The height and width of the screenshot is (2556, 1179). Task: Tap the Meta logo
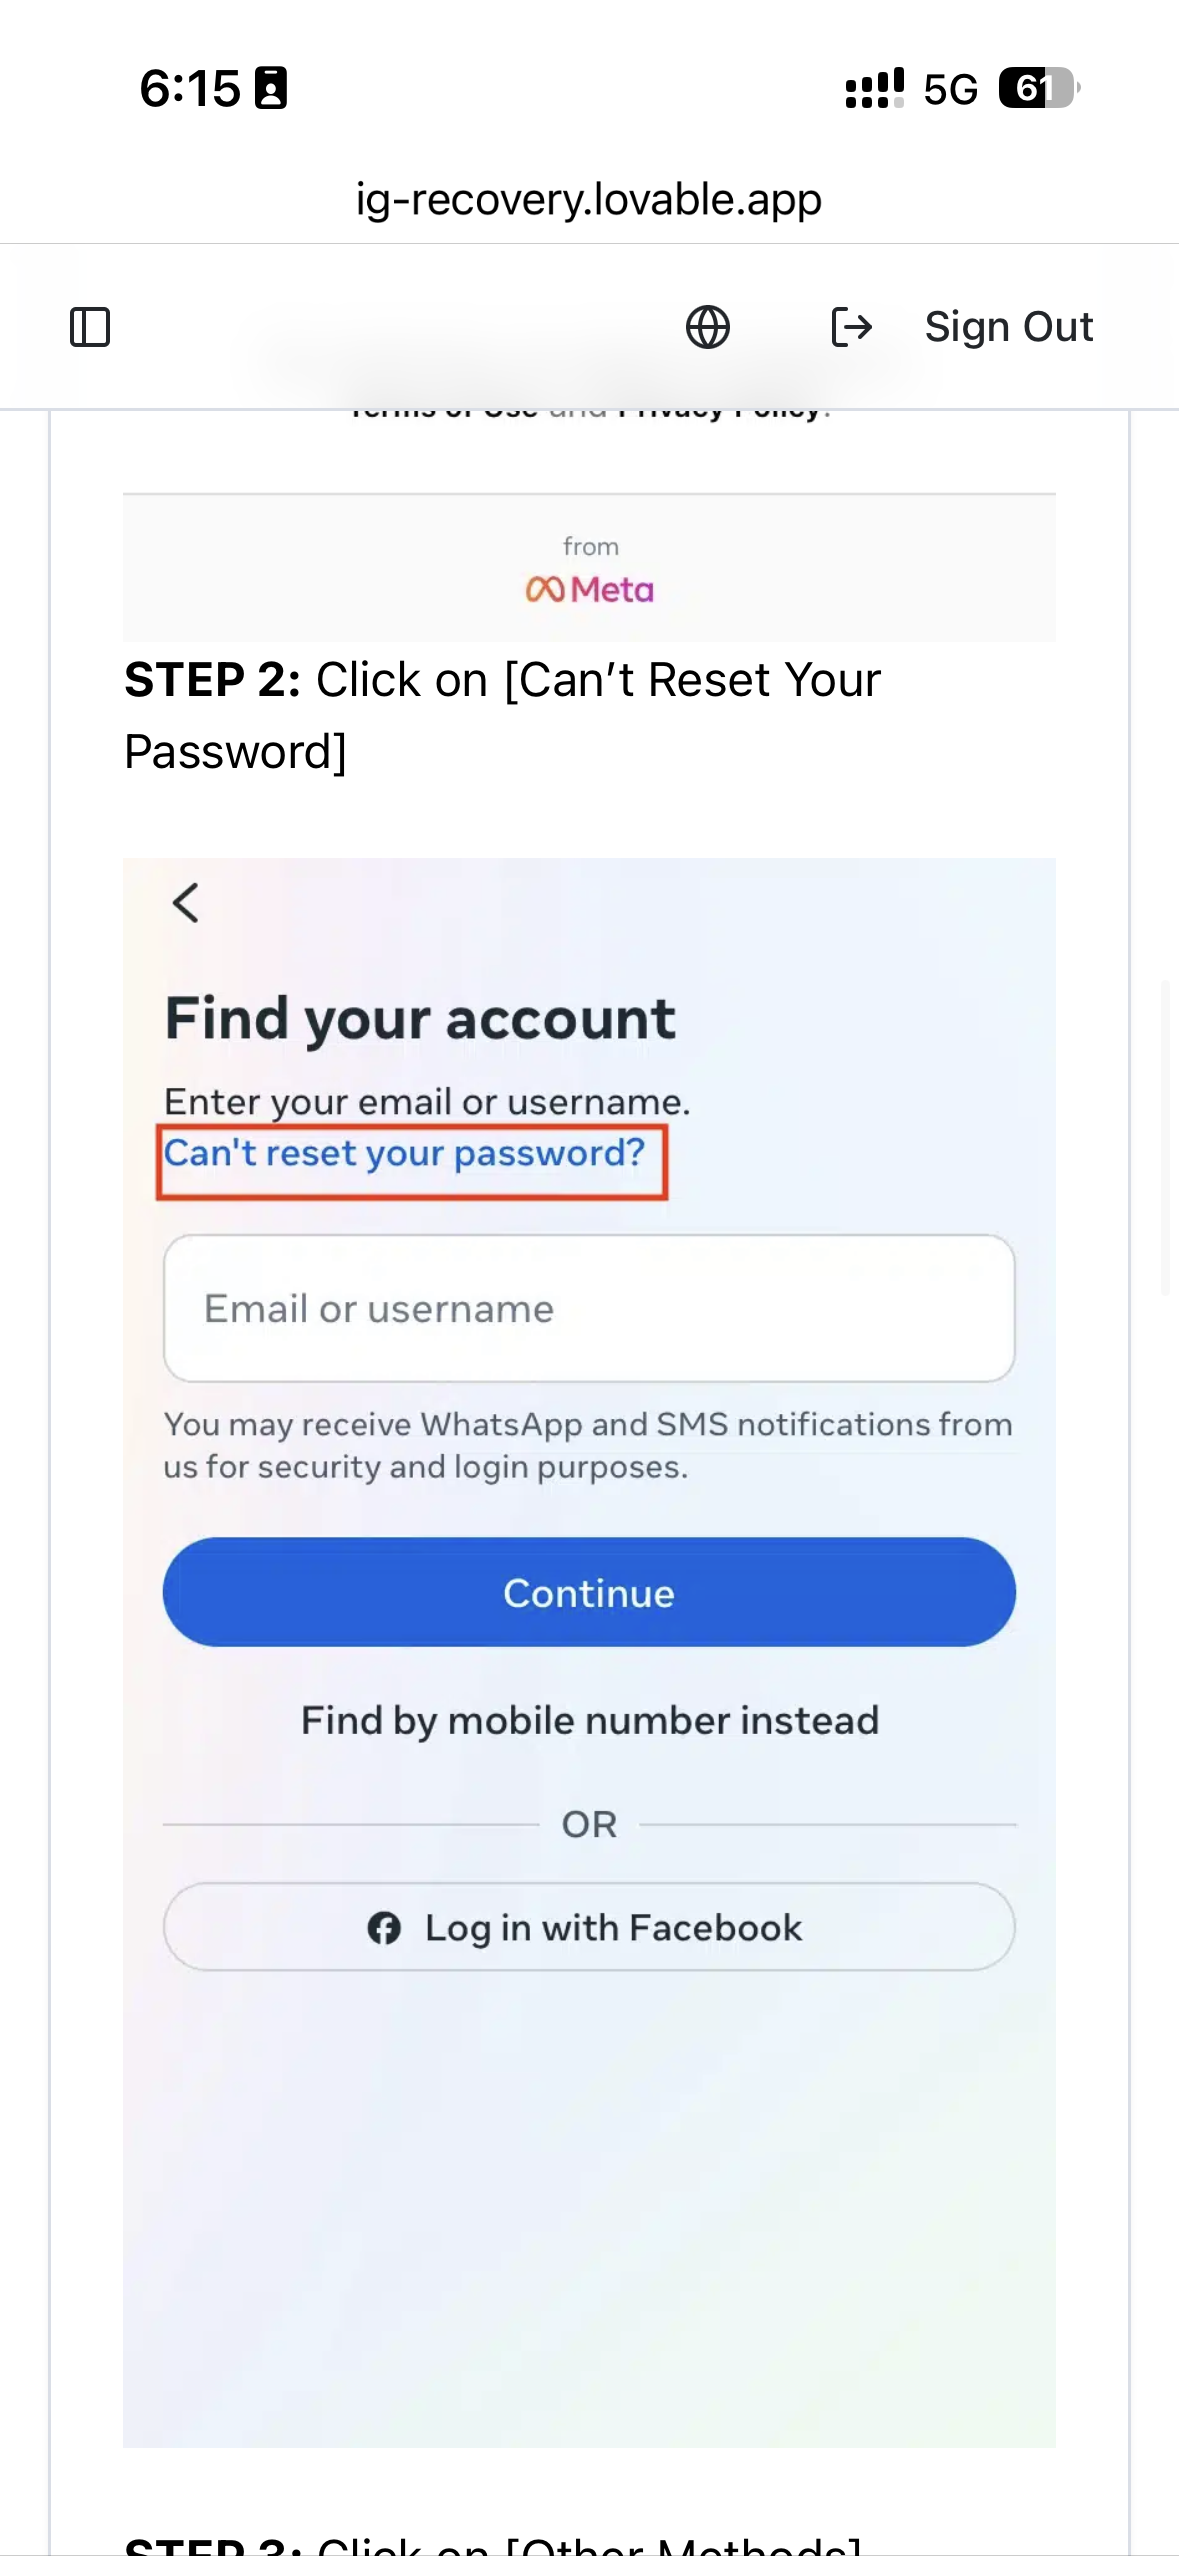click(x=589, y=590)
